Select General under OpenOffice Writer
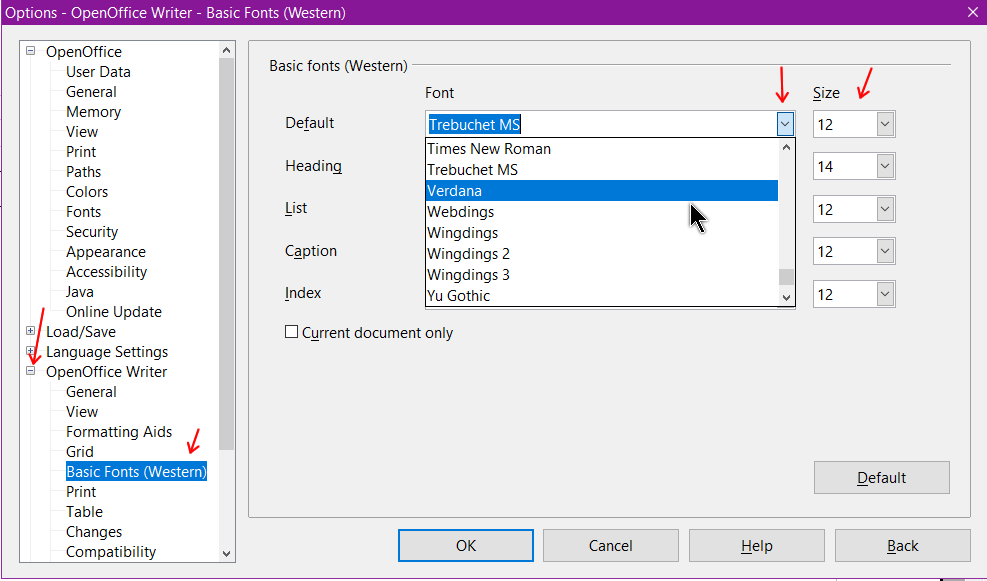The height and width of the screenshot is (581, 987). tap(91, 392)
